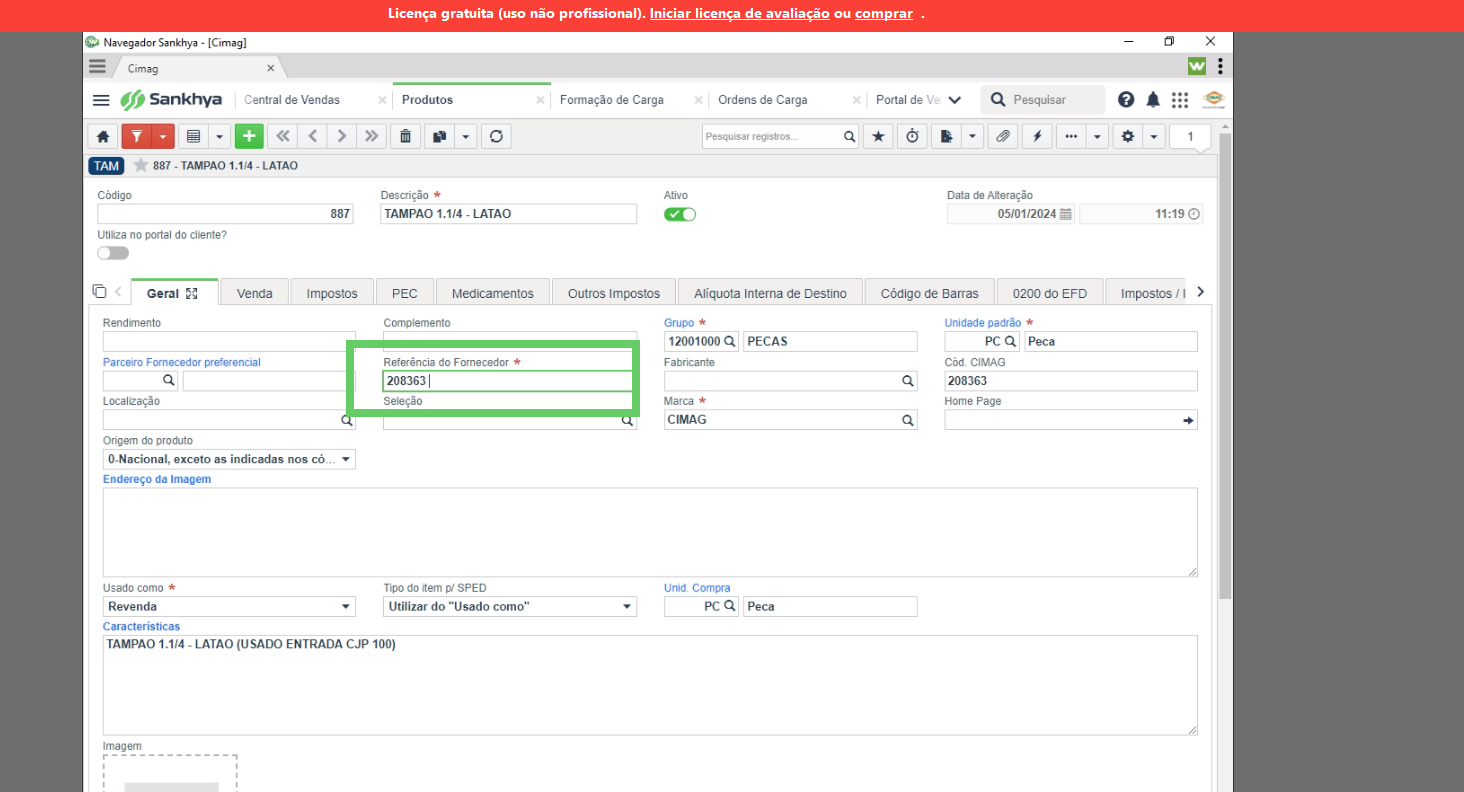This screenshot has width=1464, height=792.
Task: Open the Outros Impostos tab
Action: pyautogui.click(x=614, y=293)
